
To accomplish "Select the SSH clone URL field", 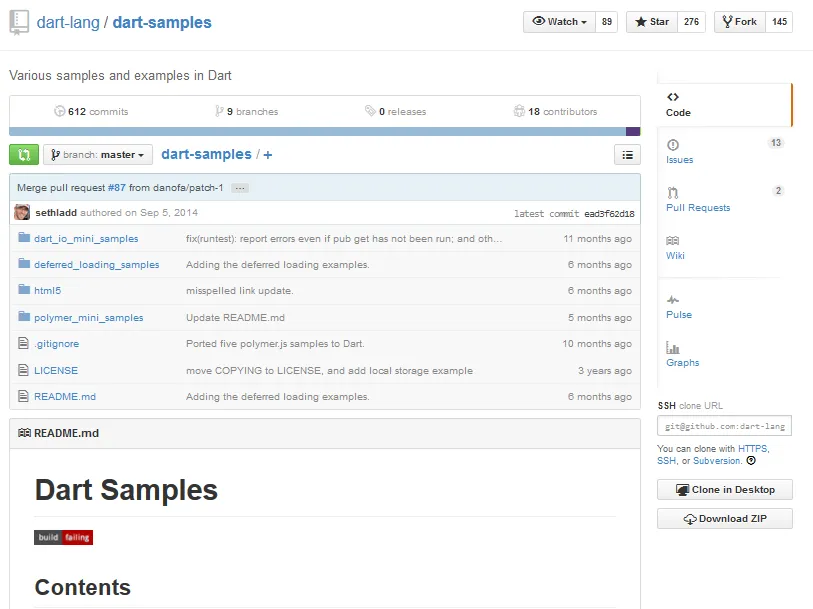I will point(724,425).
